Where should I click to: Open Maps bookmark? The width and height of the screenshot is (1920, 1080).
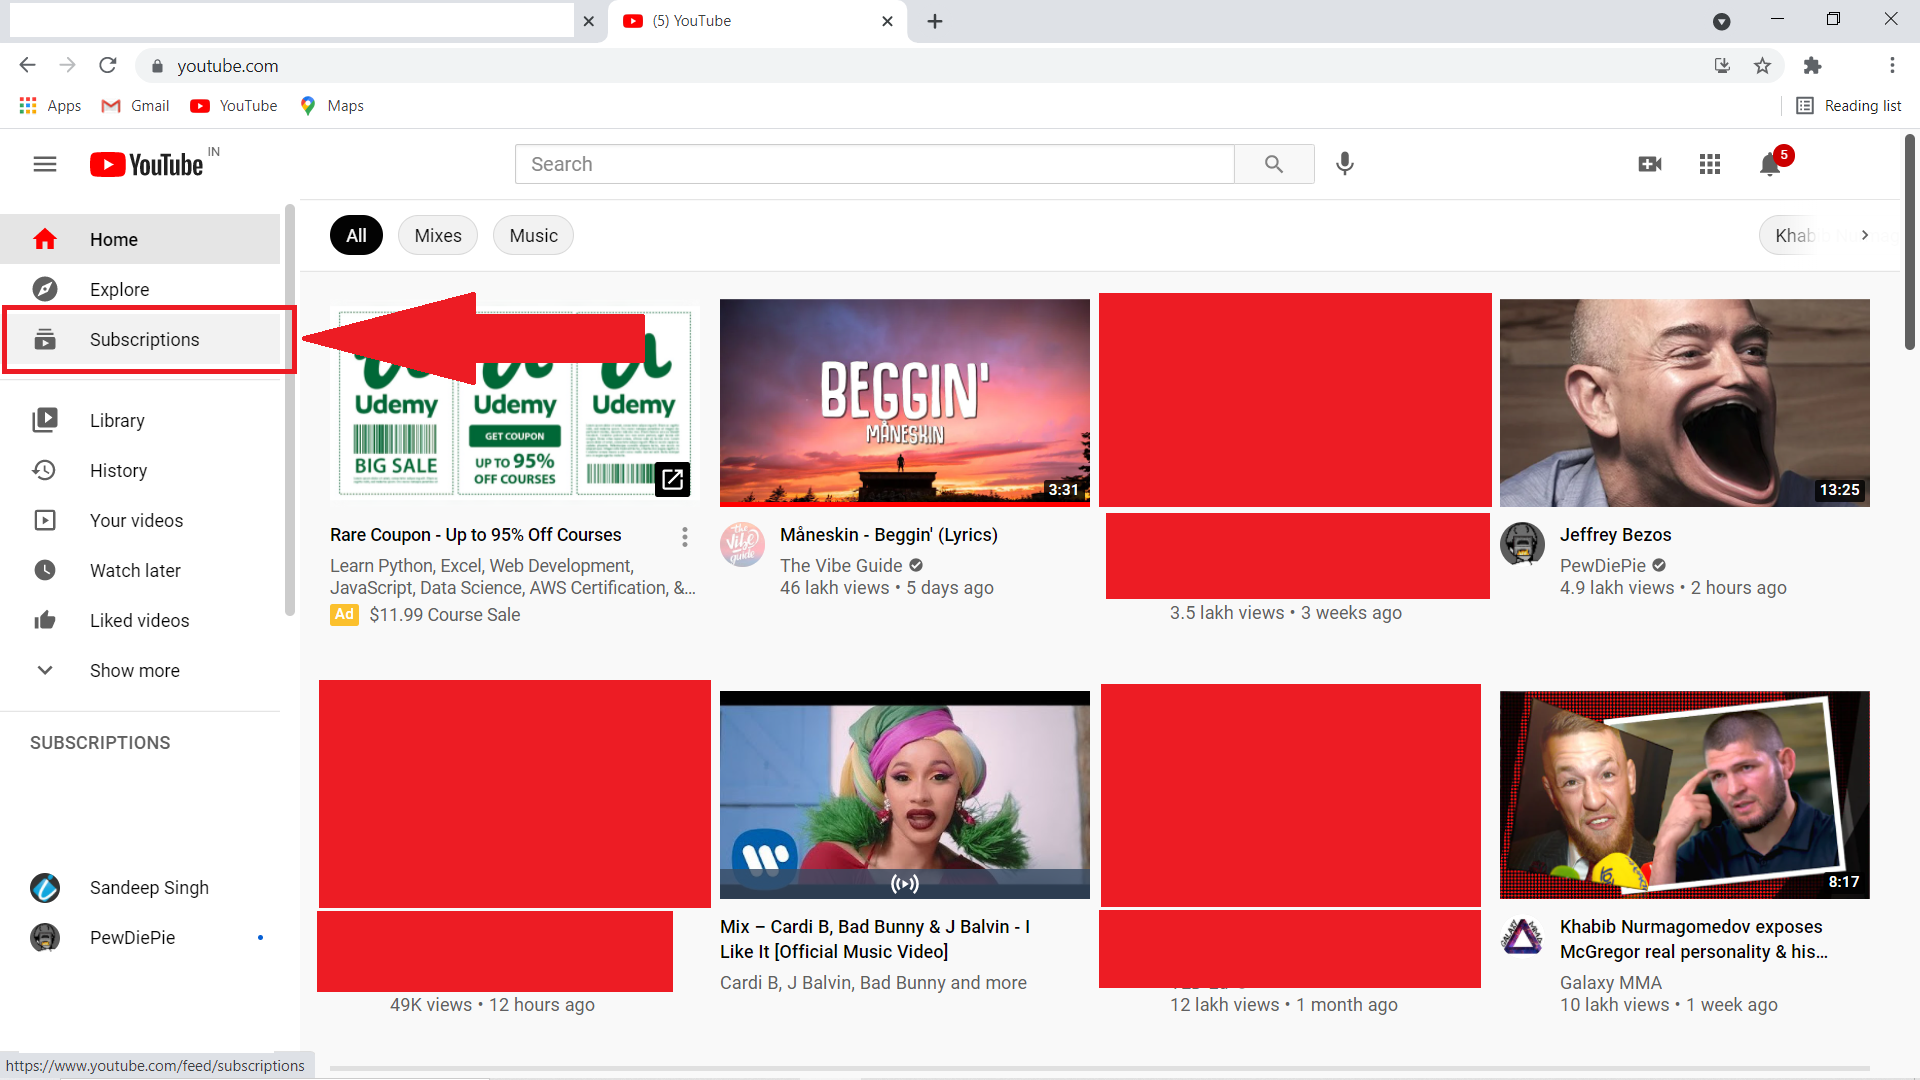(x=332, y=106)
